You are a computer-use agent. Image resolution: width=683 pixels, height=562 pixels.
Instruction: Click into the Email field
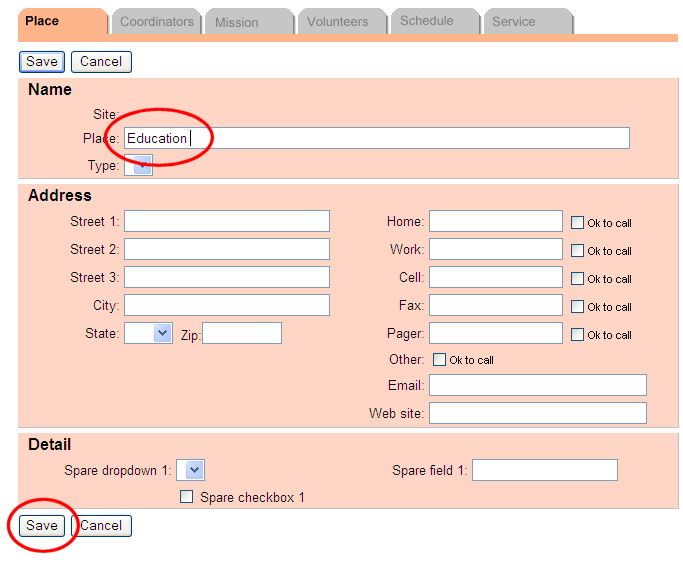click(537, 385)
